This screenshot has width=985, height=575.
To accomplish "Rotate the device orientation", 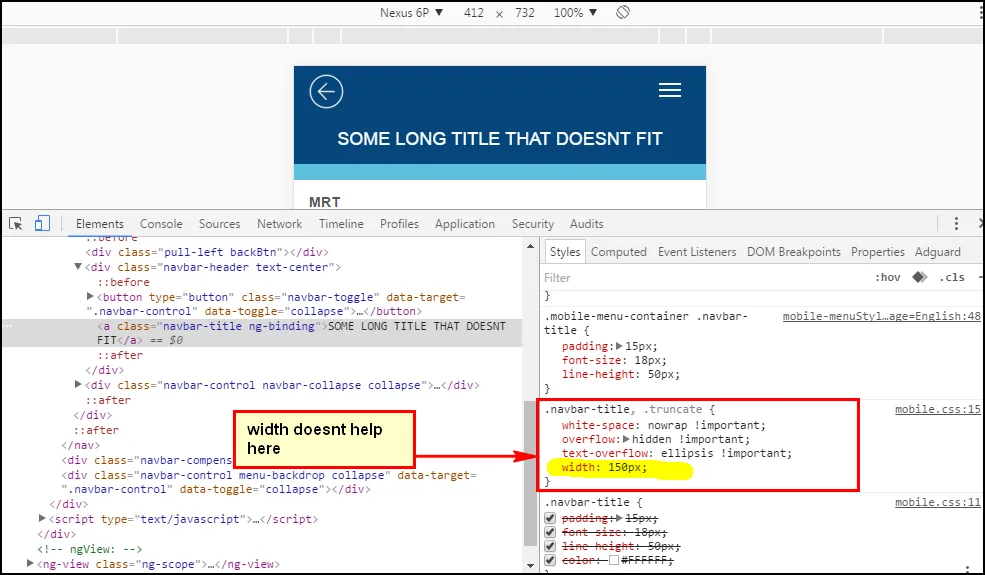I will 623,12.
